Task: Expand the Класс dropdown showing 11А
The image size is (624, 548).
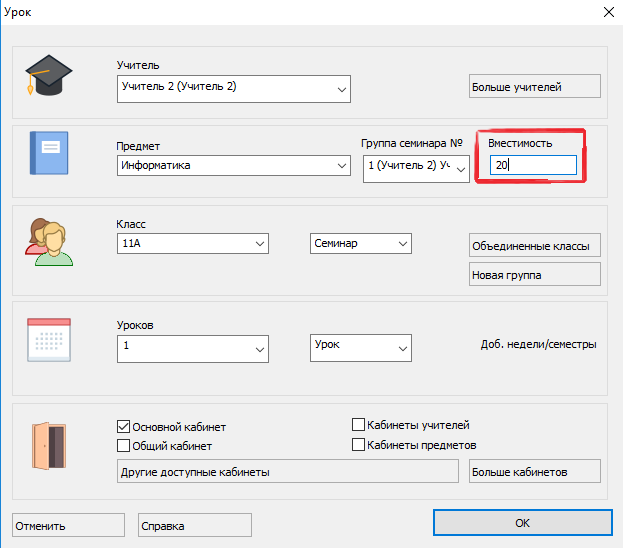Action: [260, 243]
